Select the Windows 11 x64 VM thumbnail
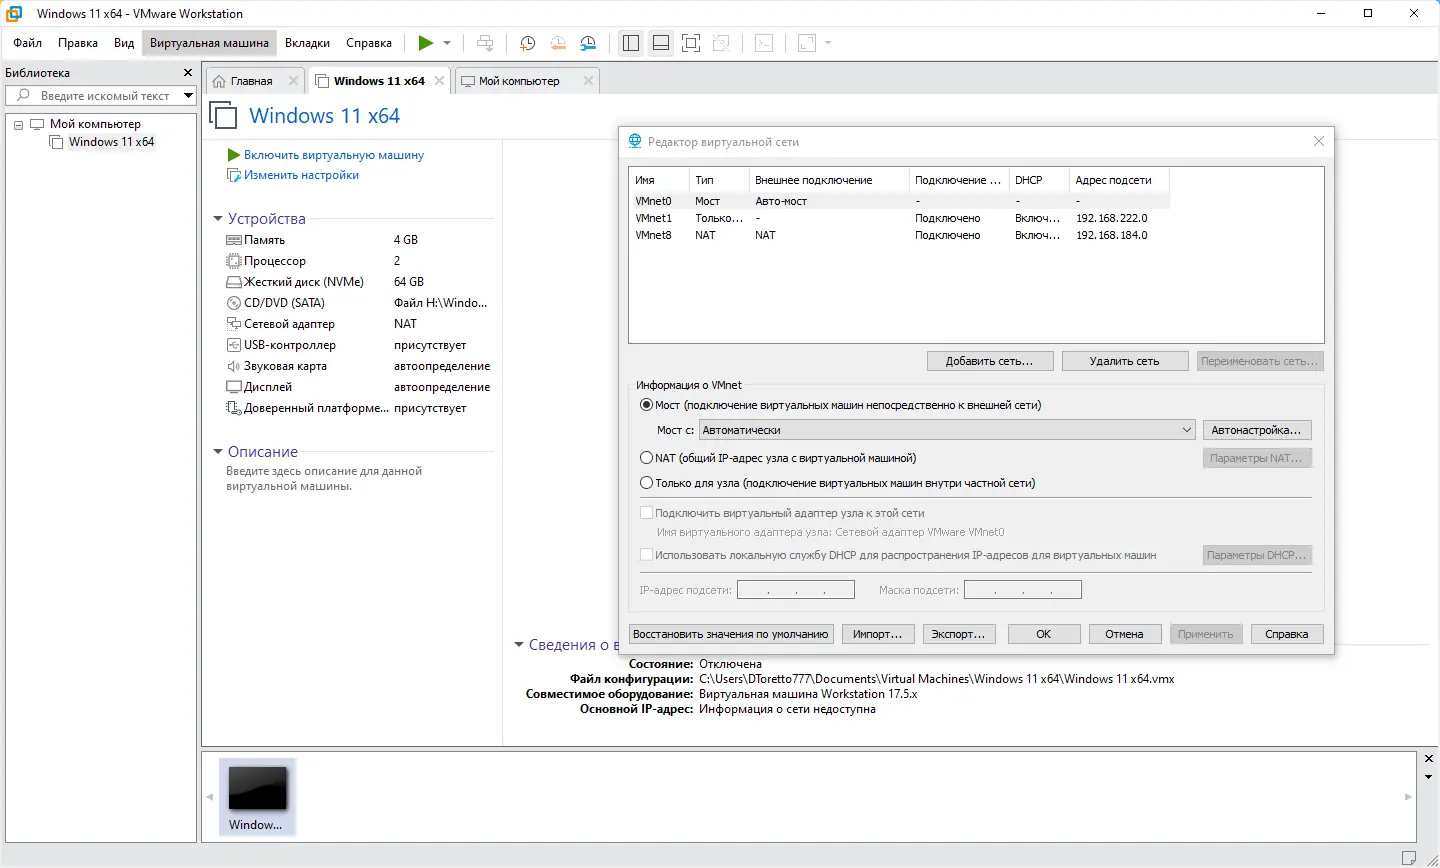Image resolution: width=1440 pixels, height=868 pixels. tap(256, 790)
